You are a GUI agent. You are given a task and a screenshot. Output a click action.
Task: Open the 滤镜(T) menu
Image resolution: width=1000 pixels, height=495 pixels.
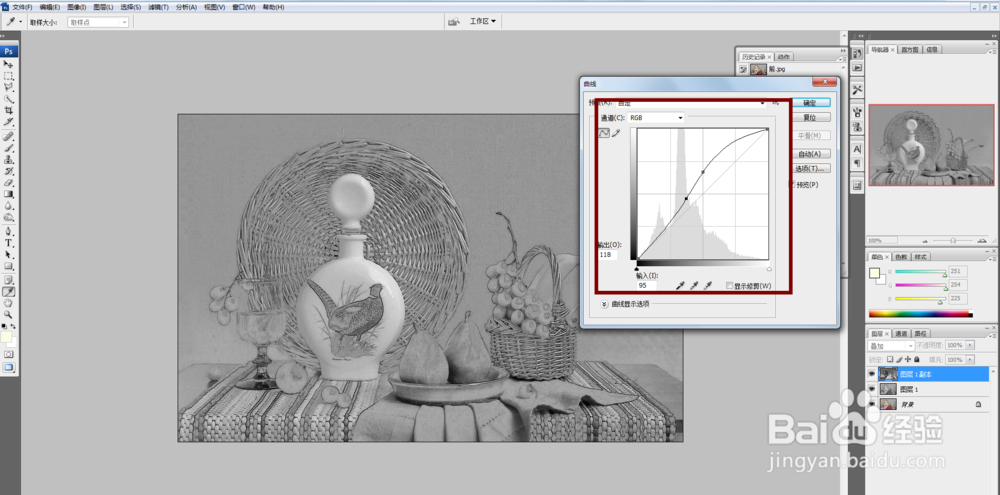point(158,7)
